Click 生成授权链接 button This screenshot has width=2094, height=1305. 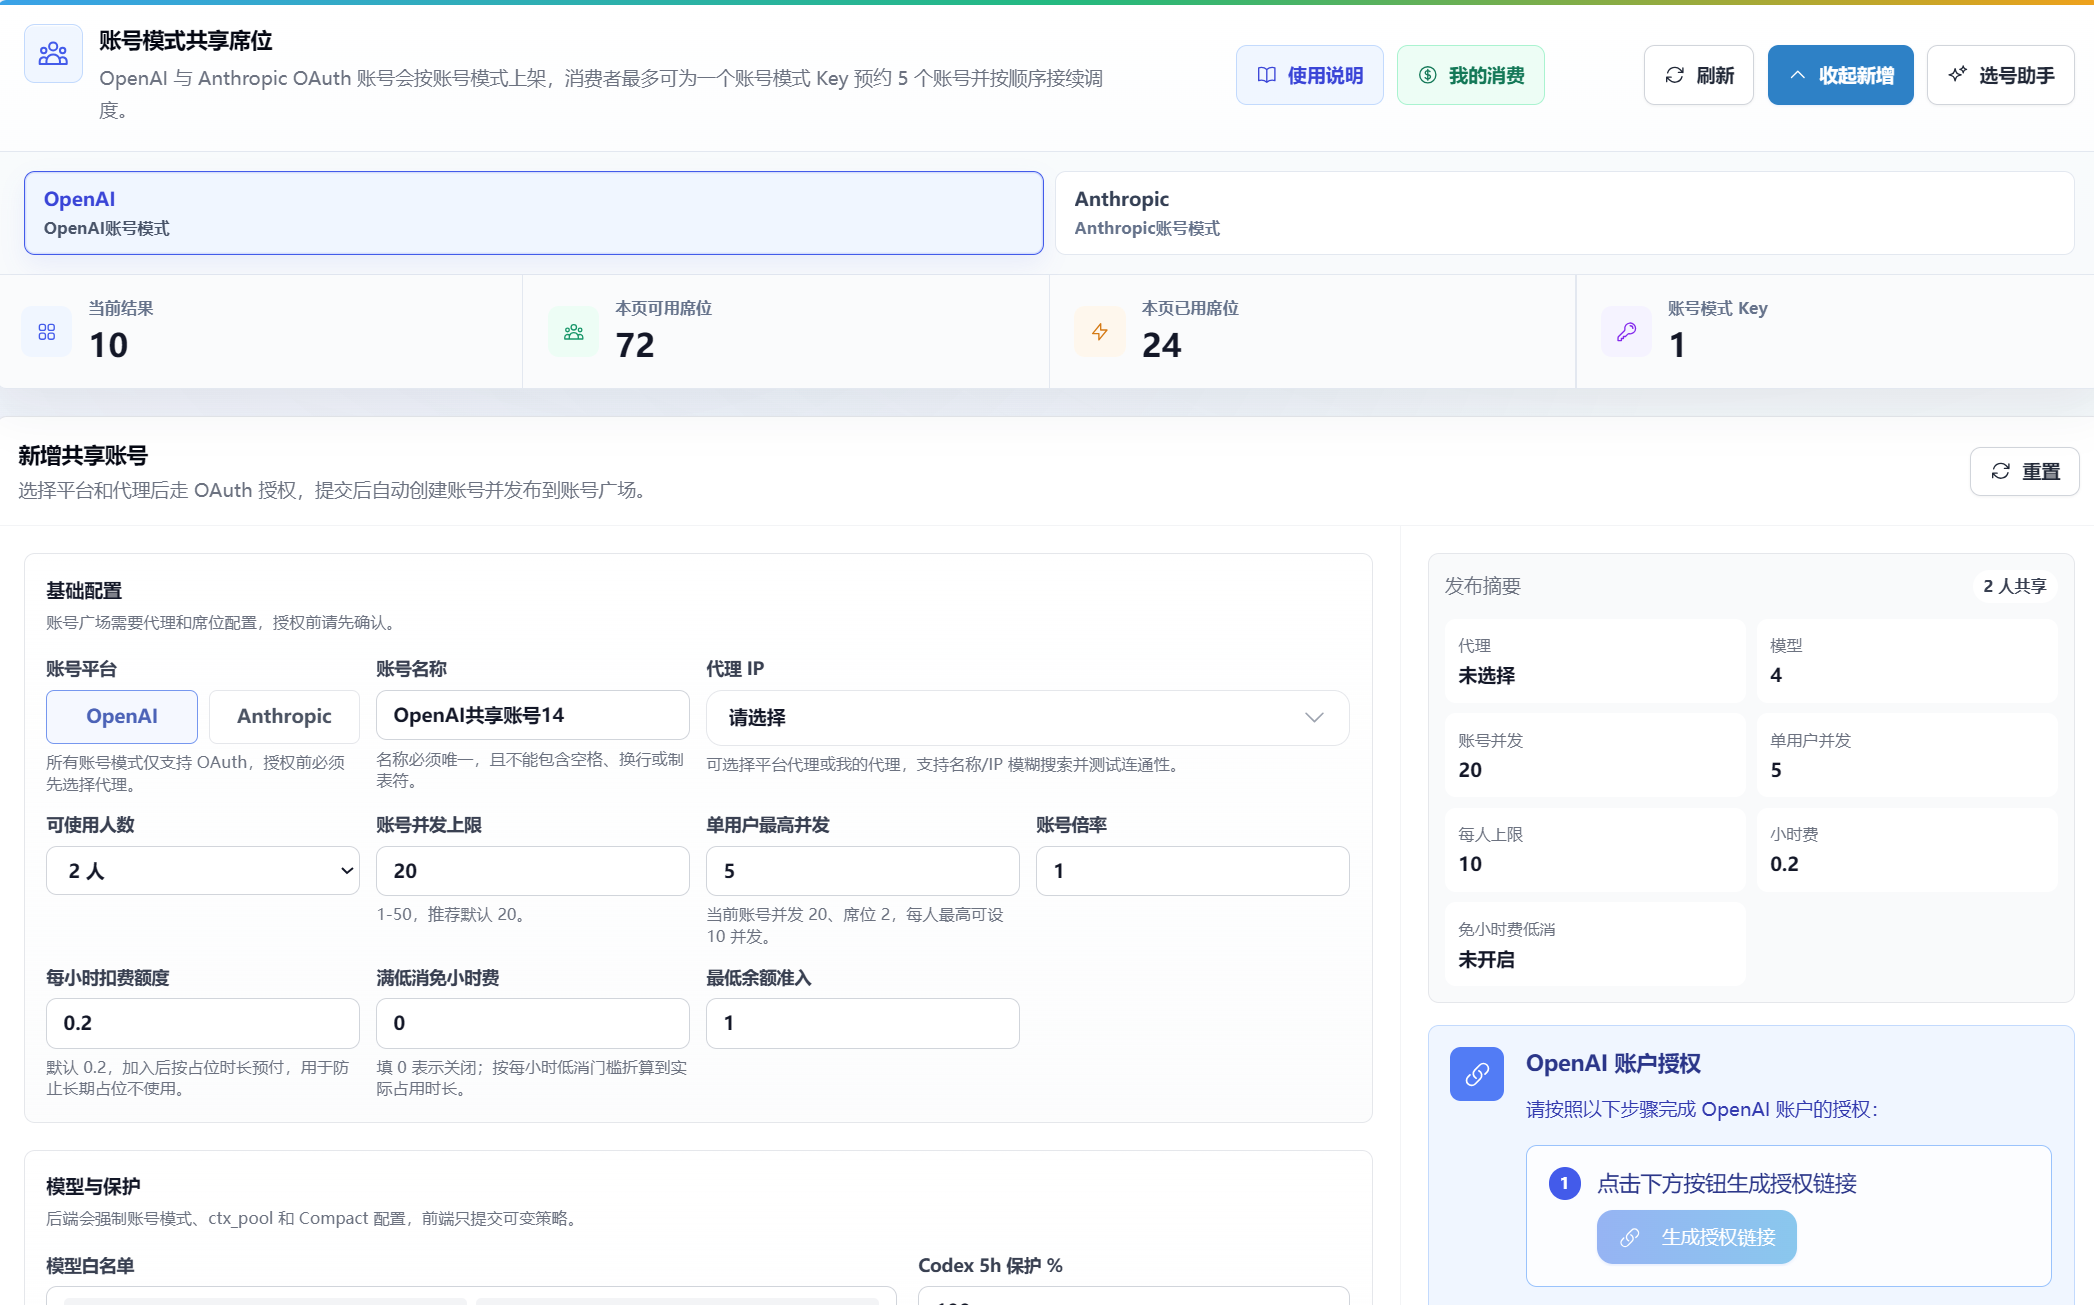pos(1697,1237)
